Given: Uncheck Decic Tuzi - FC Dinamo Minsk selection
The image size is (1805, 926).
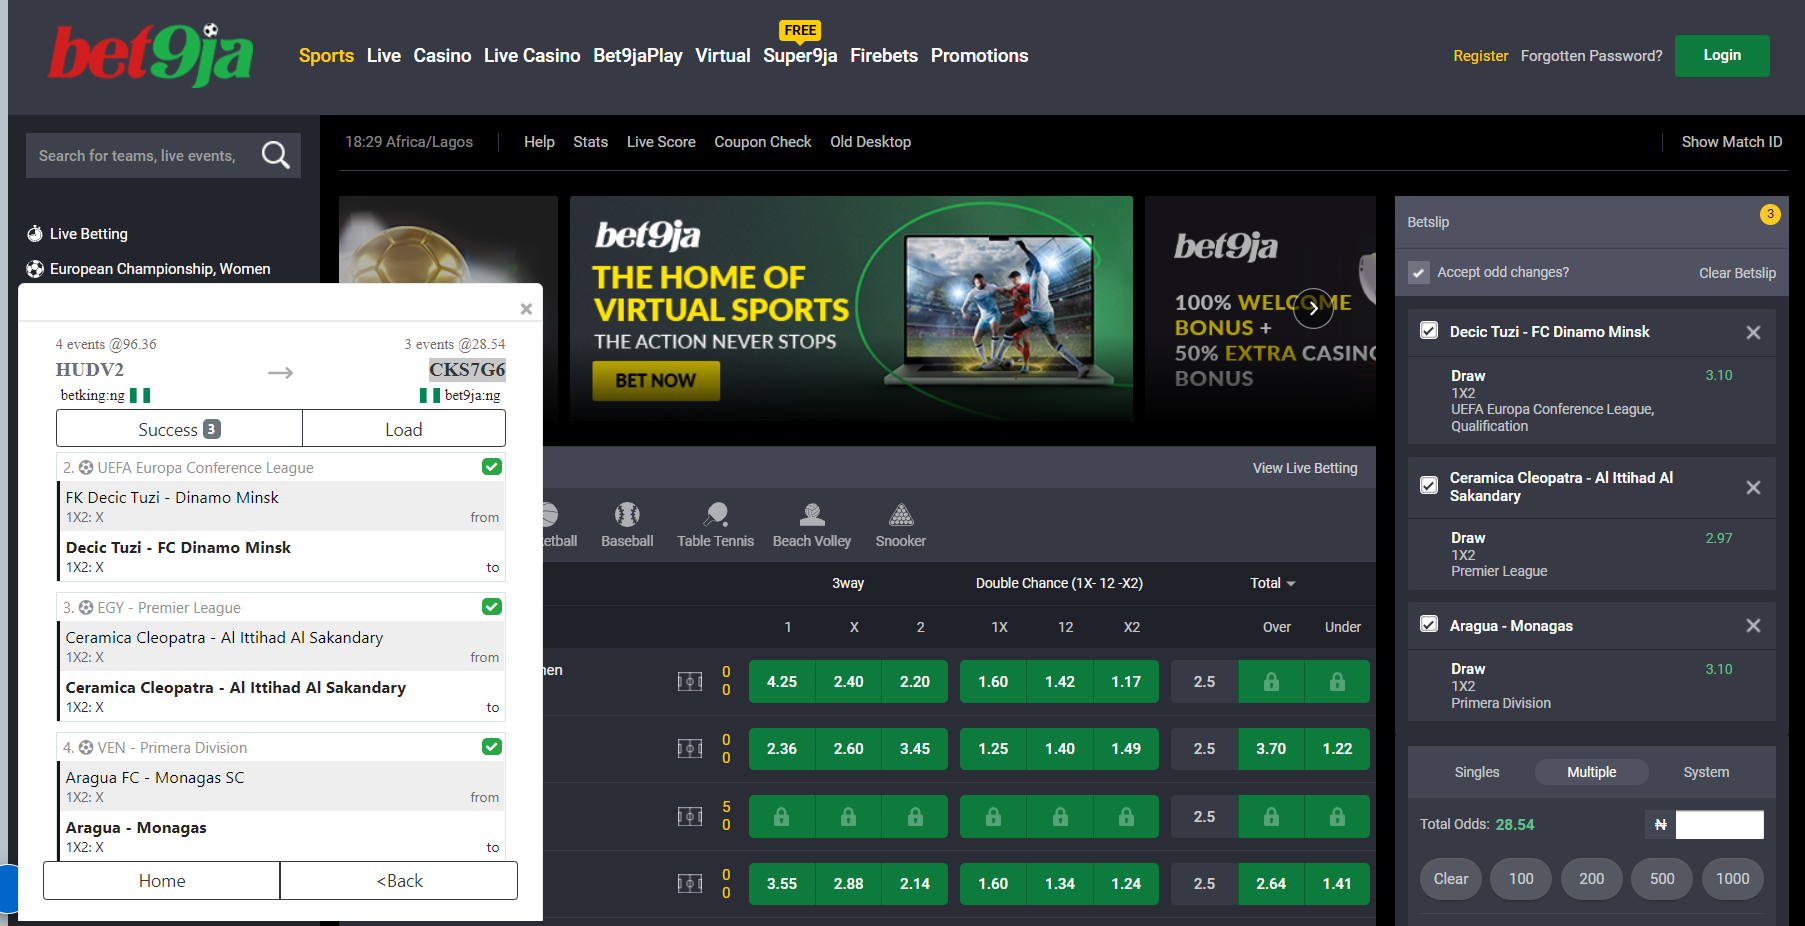Looking at the screenshot, I should [1429, 331].
